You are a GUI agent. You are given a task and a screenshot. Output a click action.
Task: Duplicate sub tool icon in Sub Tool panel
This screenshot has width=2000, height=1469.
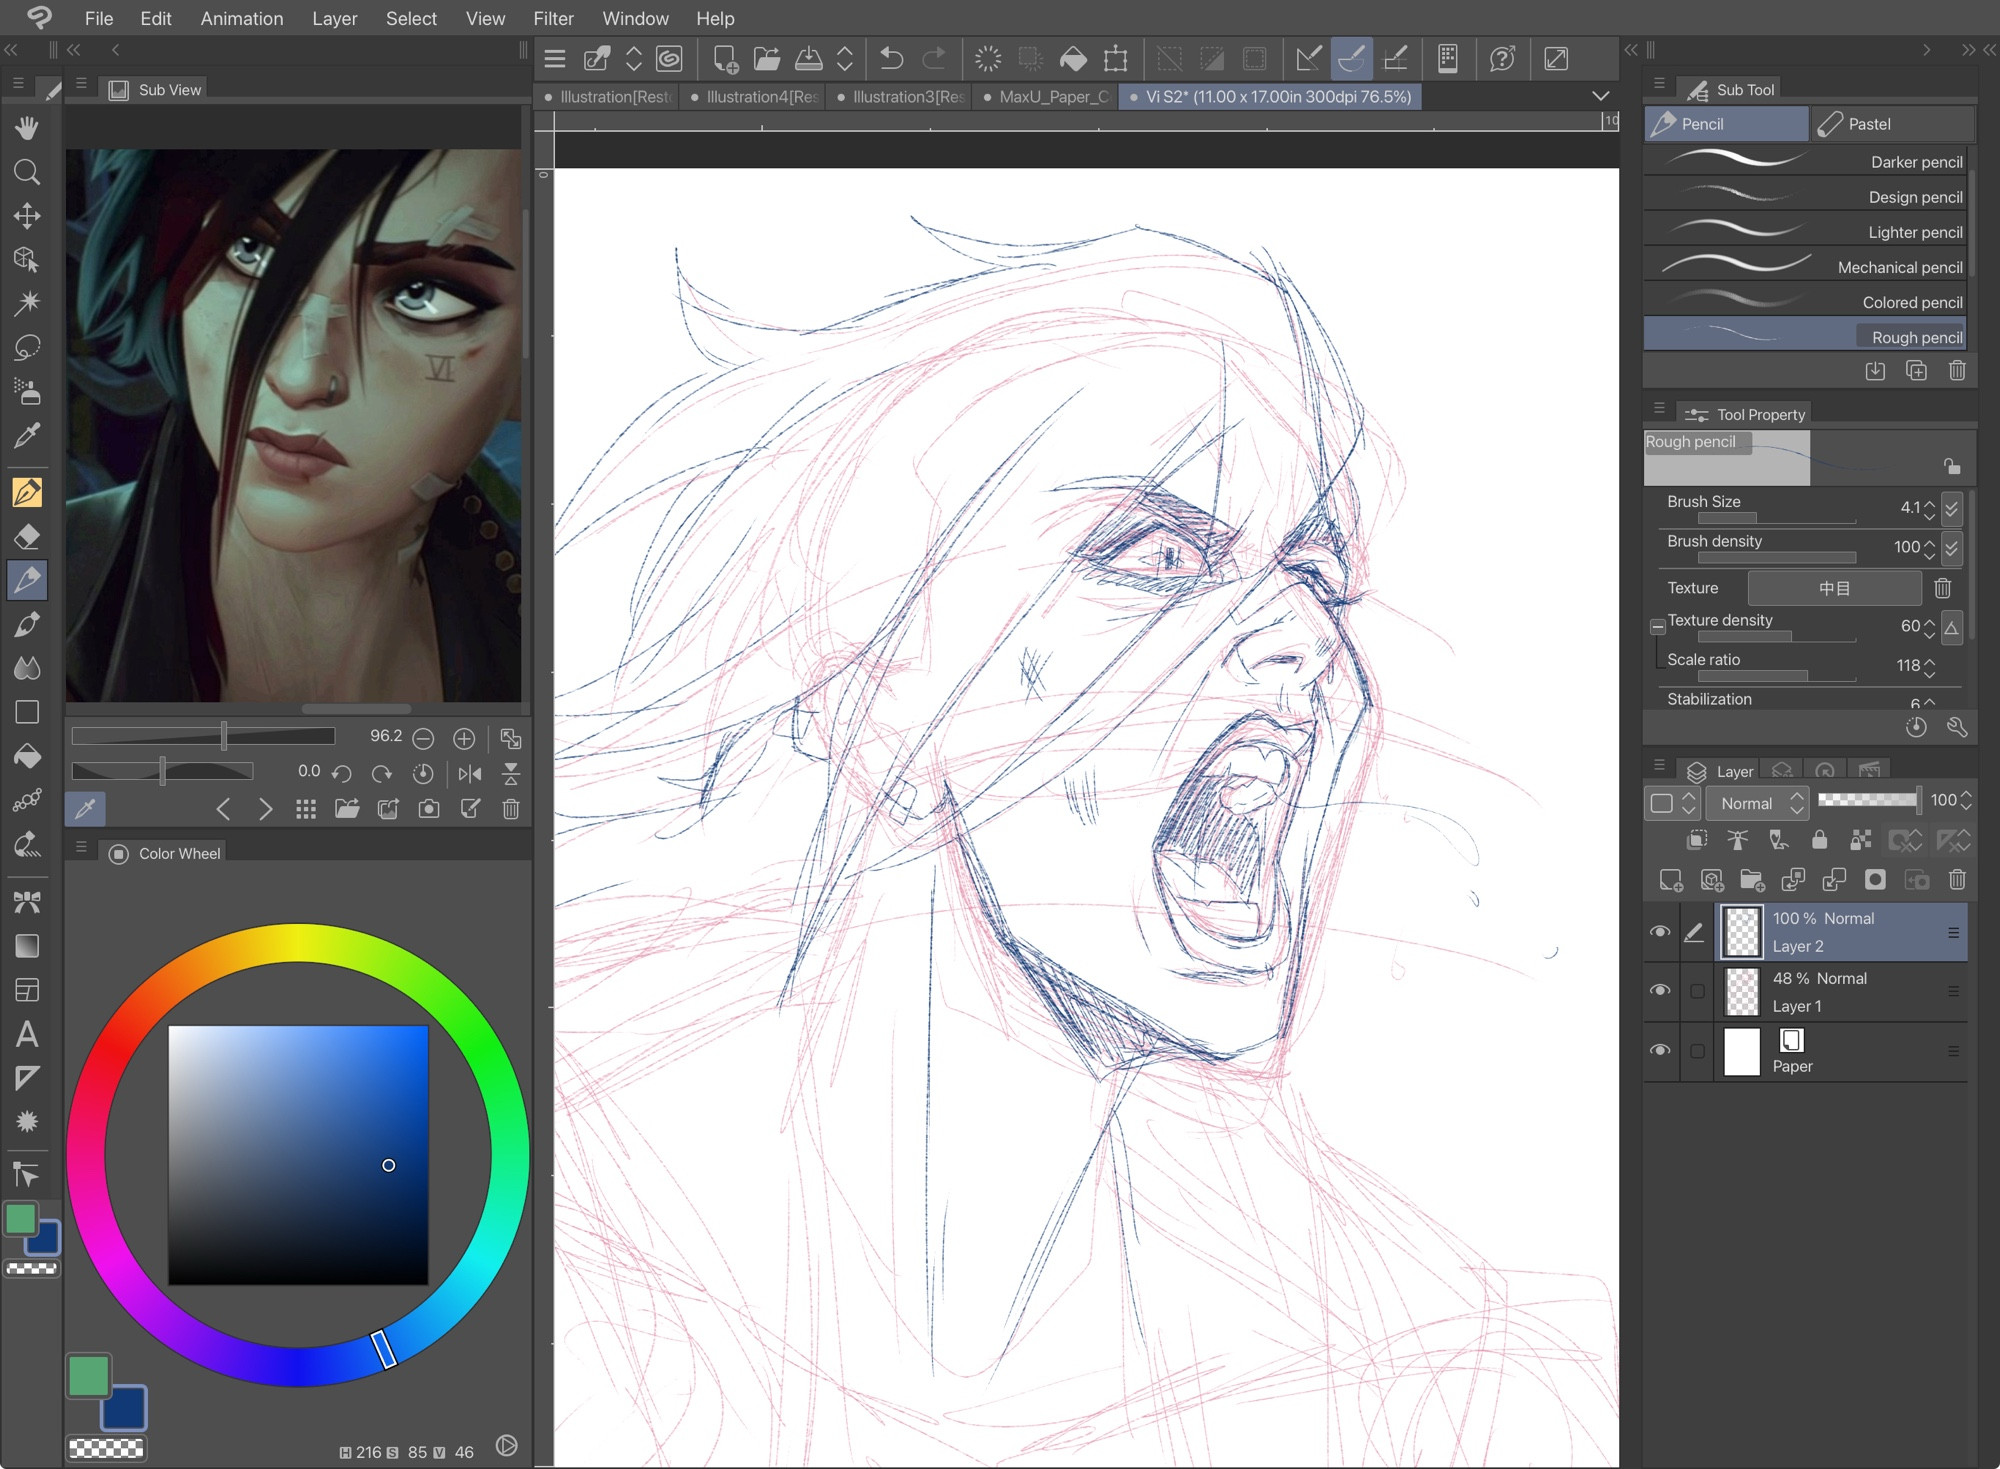click(x=1916, y=371)
